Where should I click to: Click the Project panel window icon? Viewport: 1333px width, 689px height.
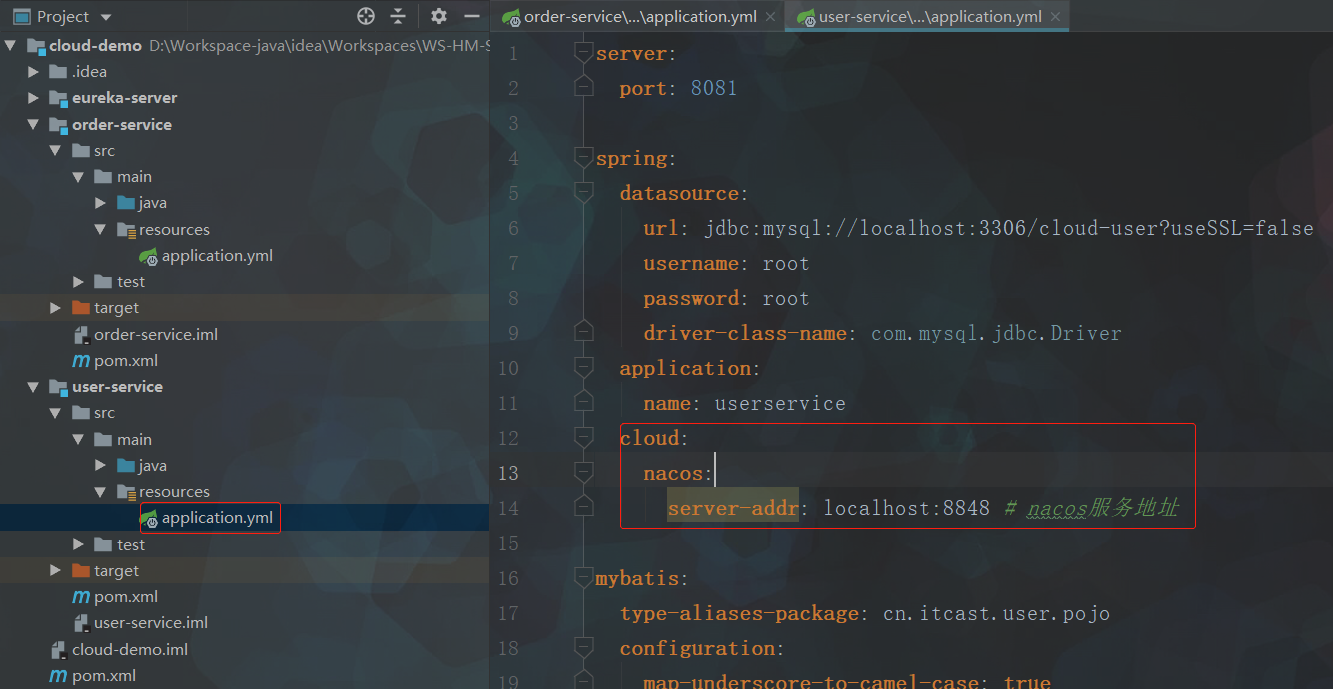pyautogui.click(x=22, y=17)
